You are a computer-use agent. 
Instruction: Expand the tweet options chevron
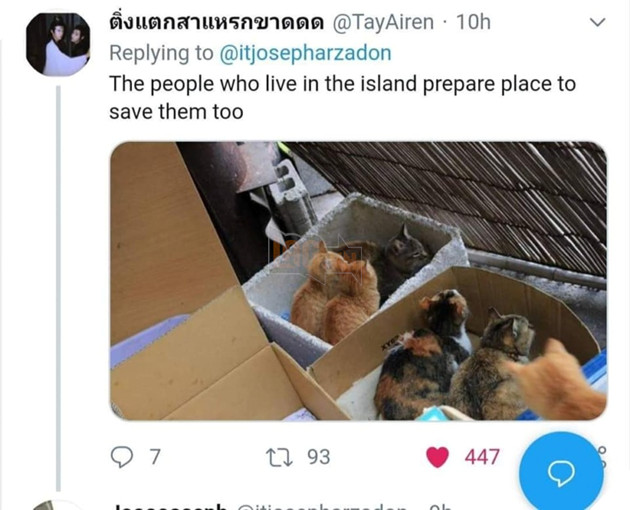point(597,22)
